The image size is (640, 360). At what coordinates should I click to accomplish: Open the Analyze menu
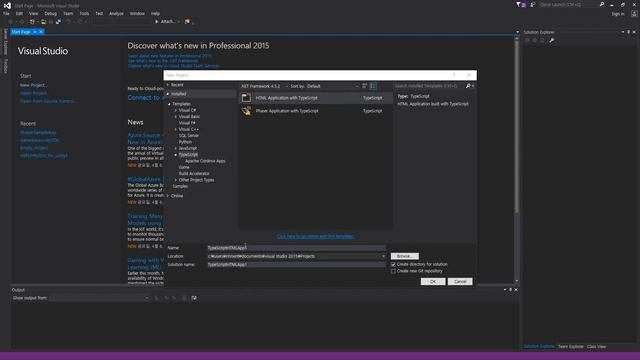116,13
